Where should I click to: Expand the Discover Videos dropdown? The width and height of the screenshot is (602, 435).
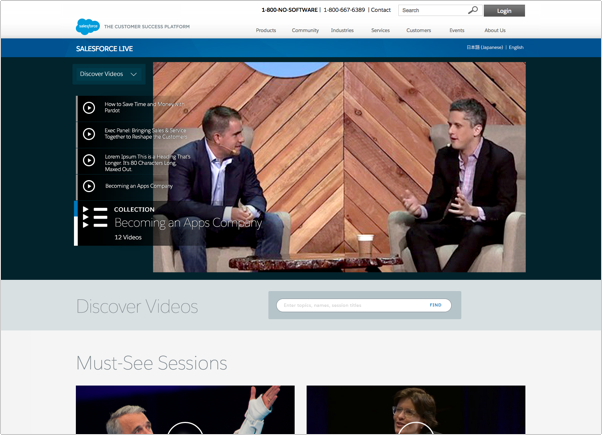[x=109, y=74]
